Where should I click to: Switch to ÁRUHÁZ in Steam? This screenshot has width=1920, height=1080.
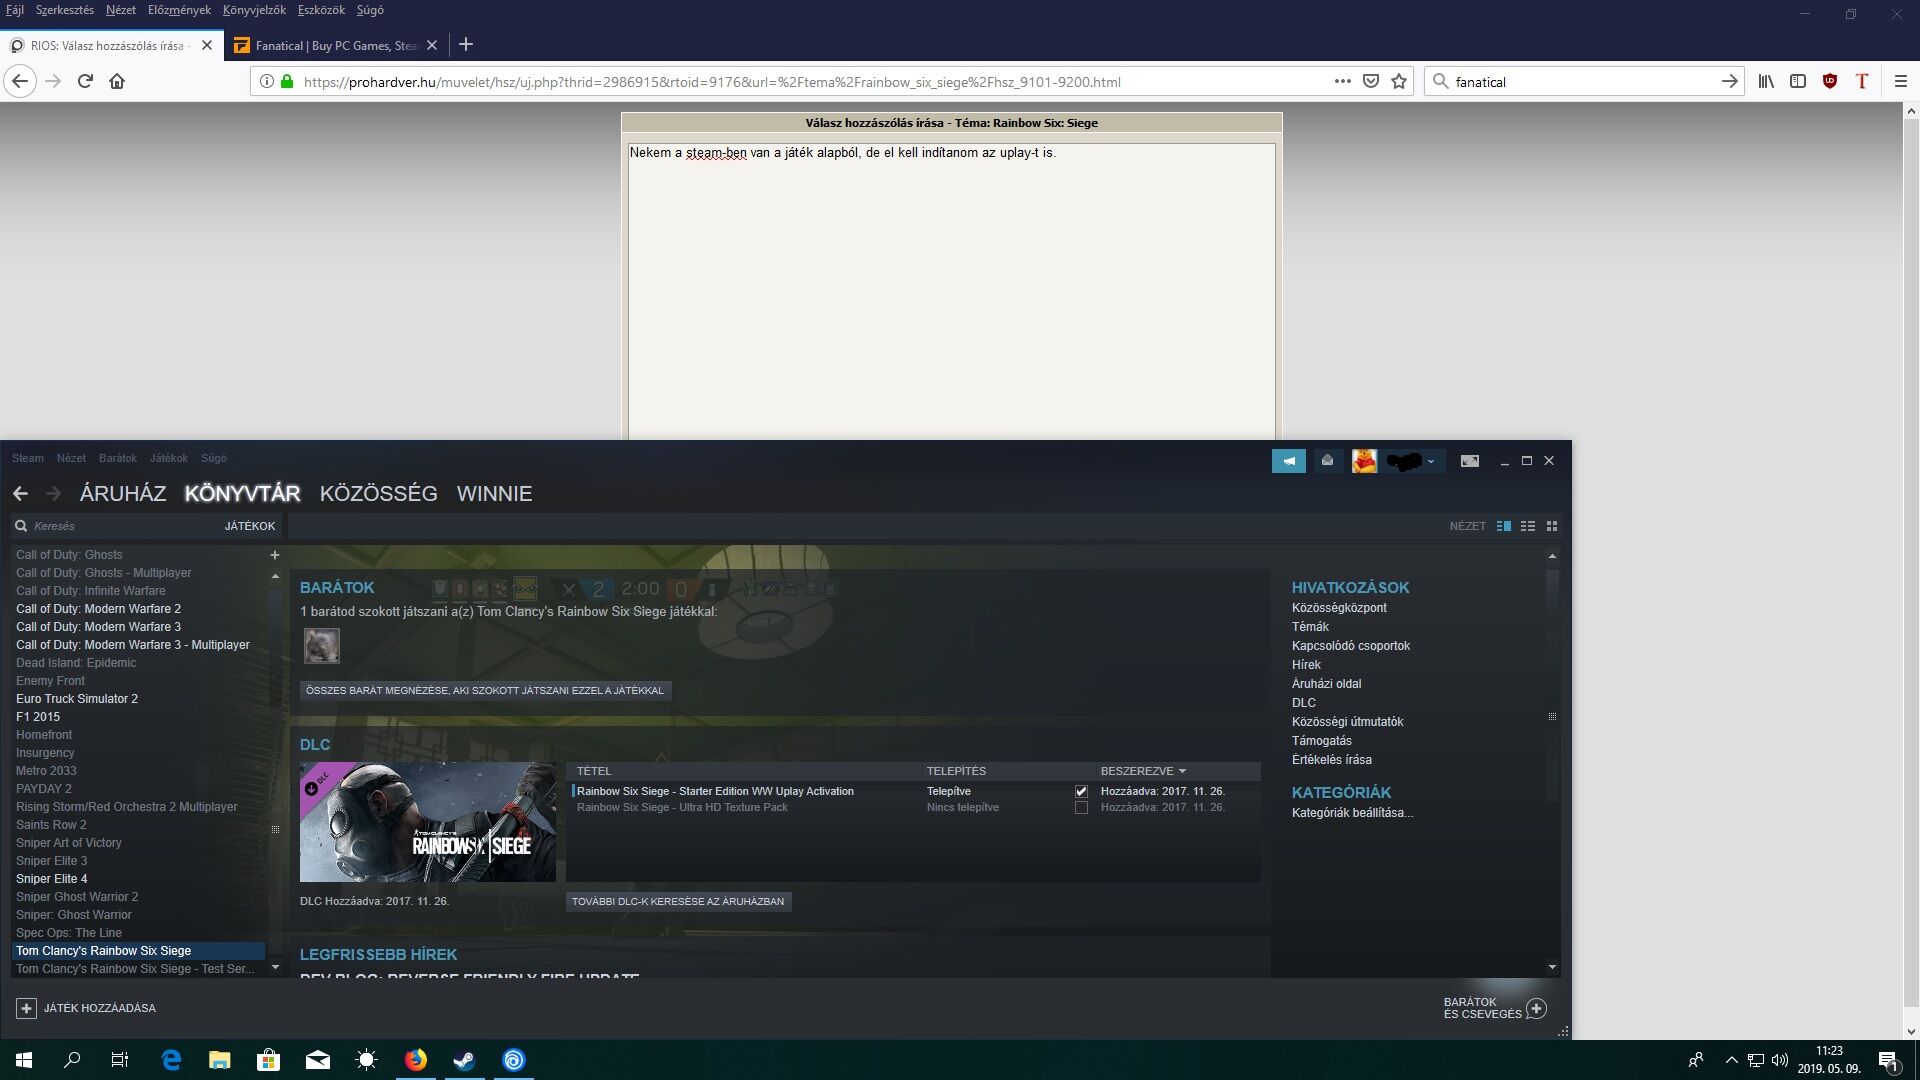click(123, 493)
